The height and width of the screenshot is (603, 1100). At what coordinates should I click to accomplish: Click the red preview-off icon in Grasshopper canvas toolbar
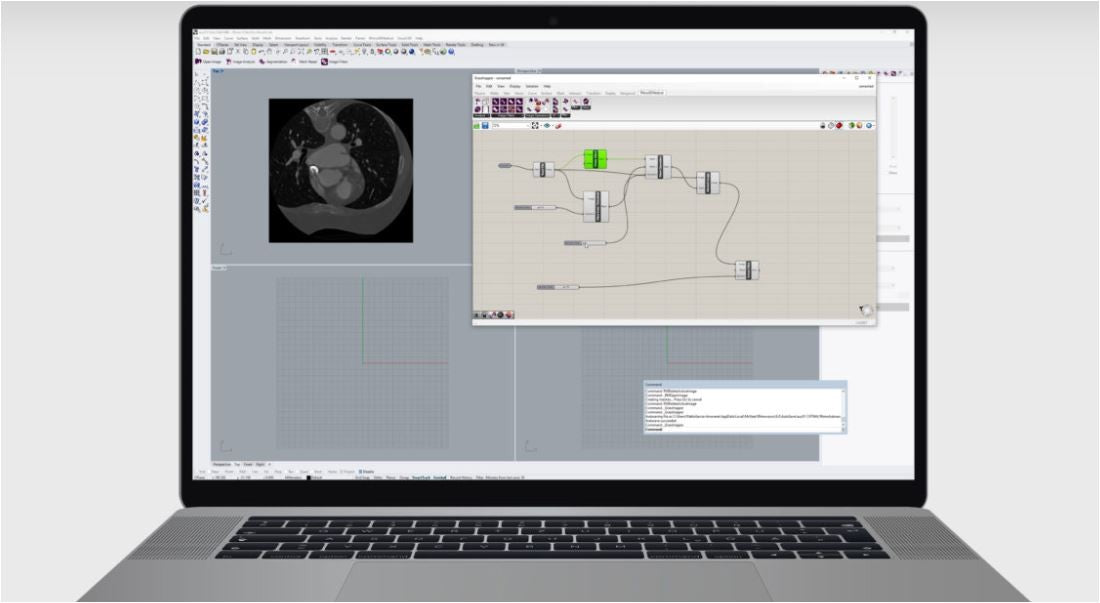click(x=839, y=125)
